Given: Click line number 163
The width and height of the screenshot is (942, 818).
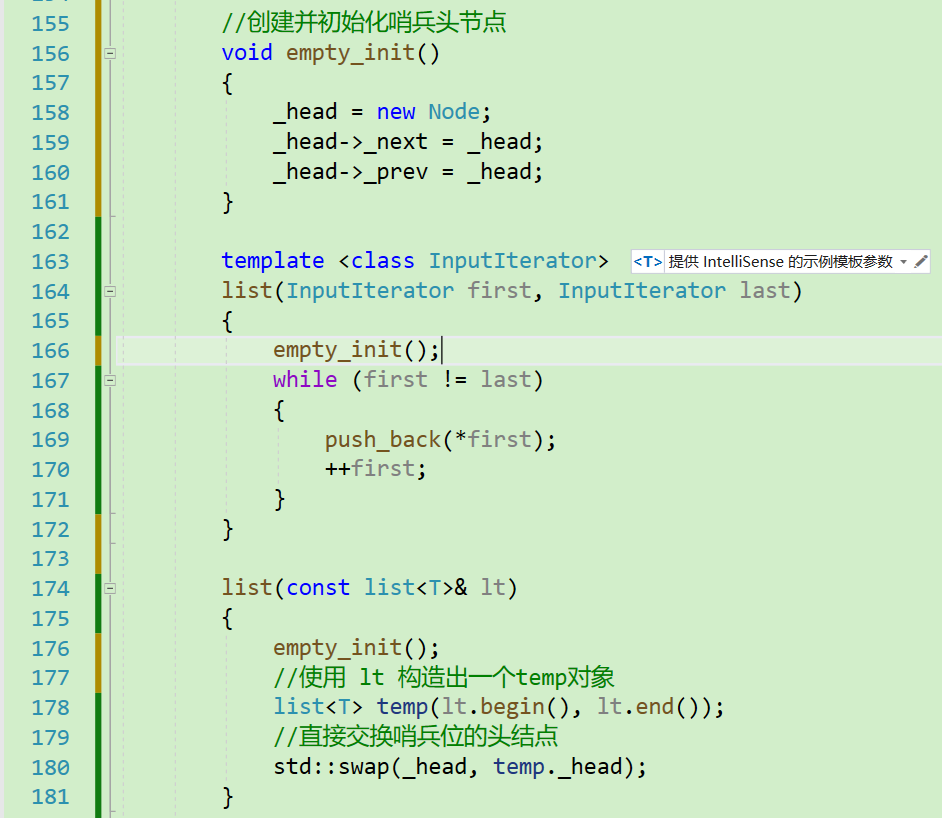Looking at the screenshot, I should click(x=50, y=262).
